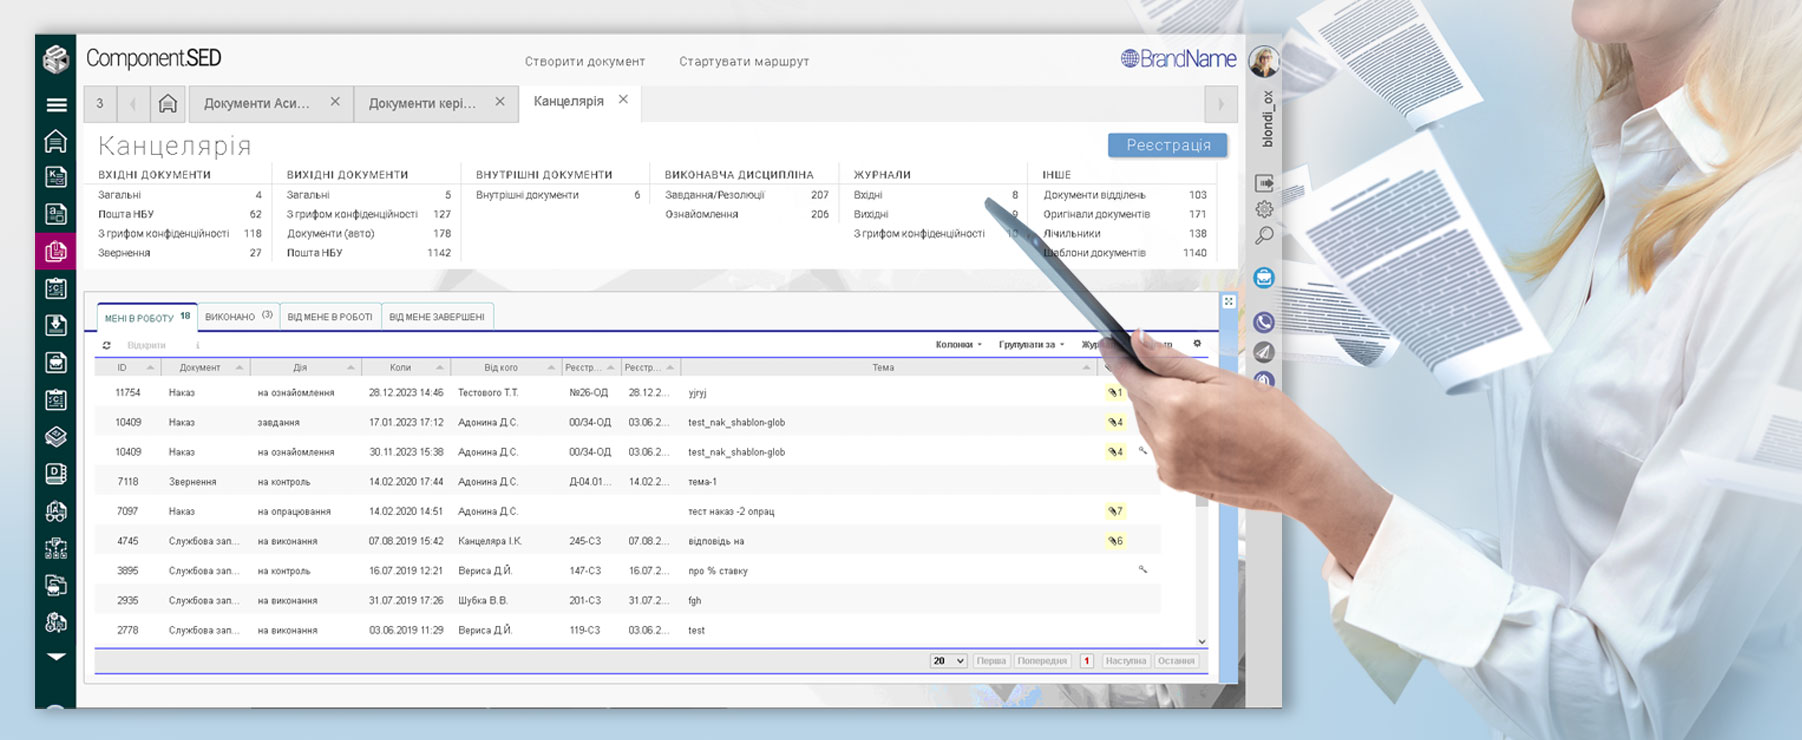Expand more sidebar items with down arrow
This screenshot has height=740, width=1802.
pos(56,657)
